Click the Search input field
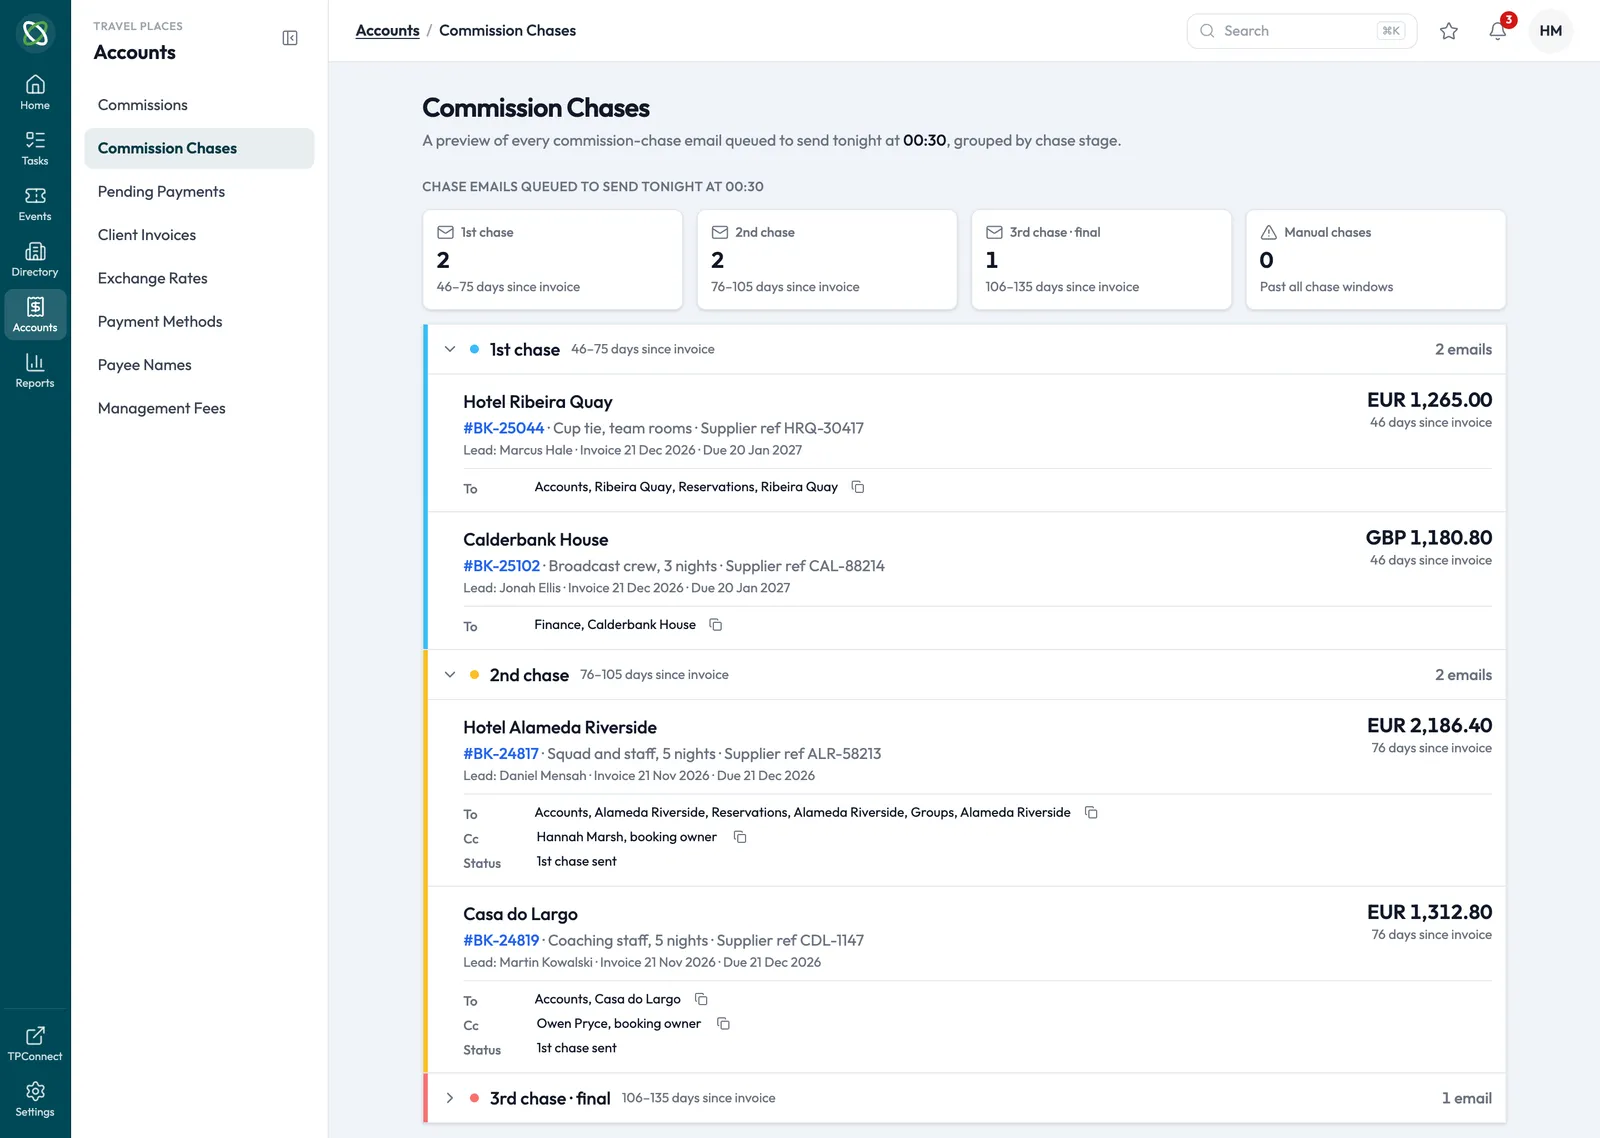Viewport: 1600px width, 1138px height. click(1301, 31)
